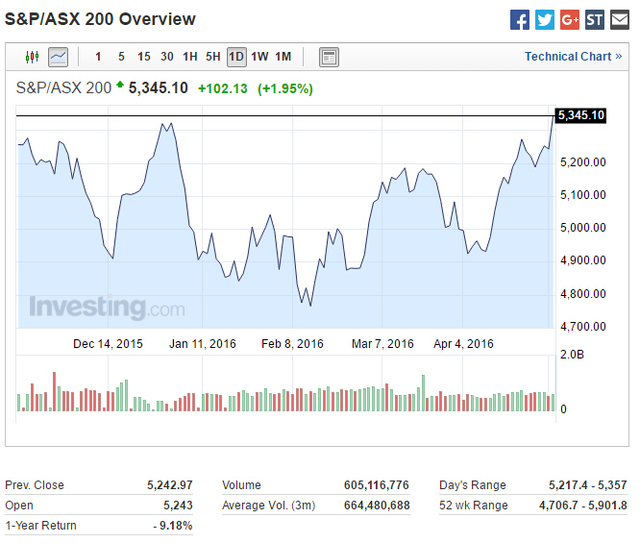Select the area line chart type

(x=58, y=57)
